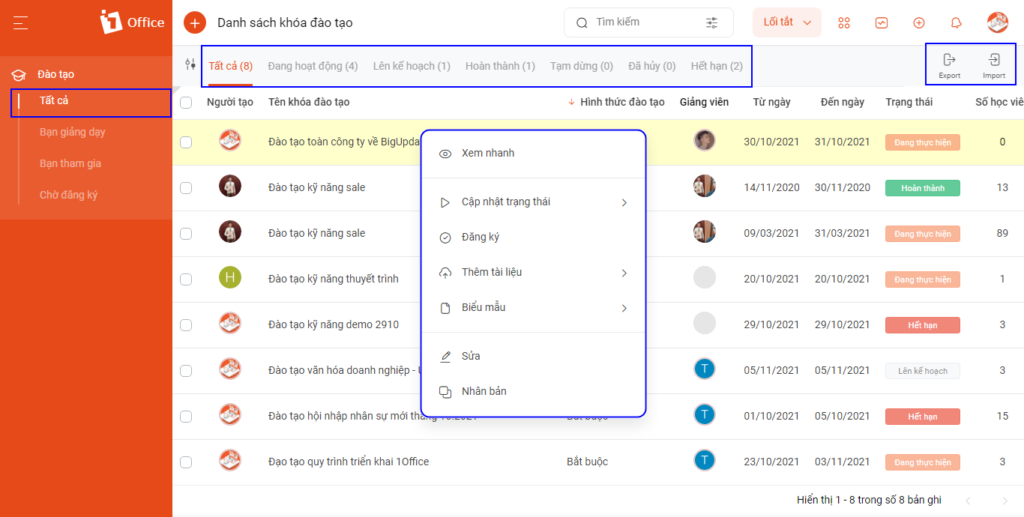The width and height of the screenshot is (1024, 517).
Task: Open the activity monitor icon in header
Action: pyautogui.click(x=882, y=23)
